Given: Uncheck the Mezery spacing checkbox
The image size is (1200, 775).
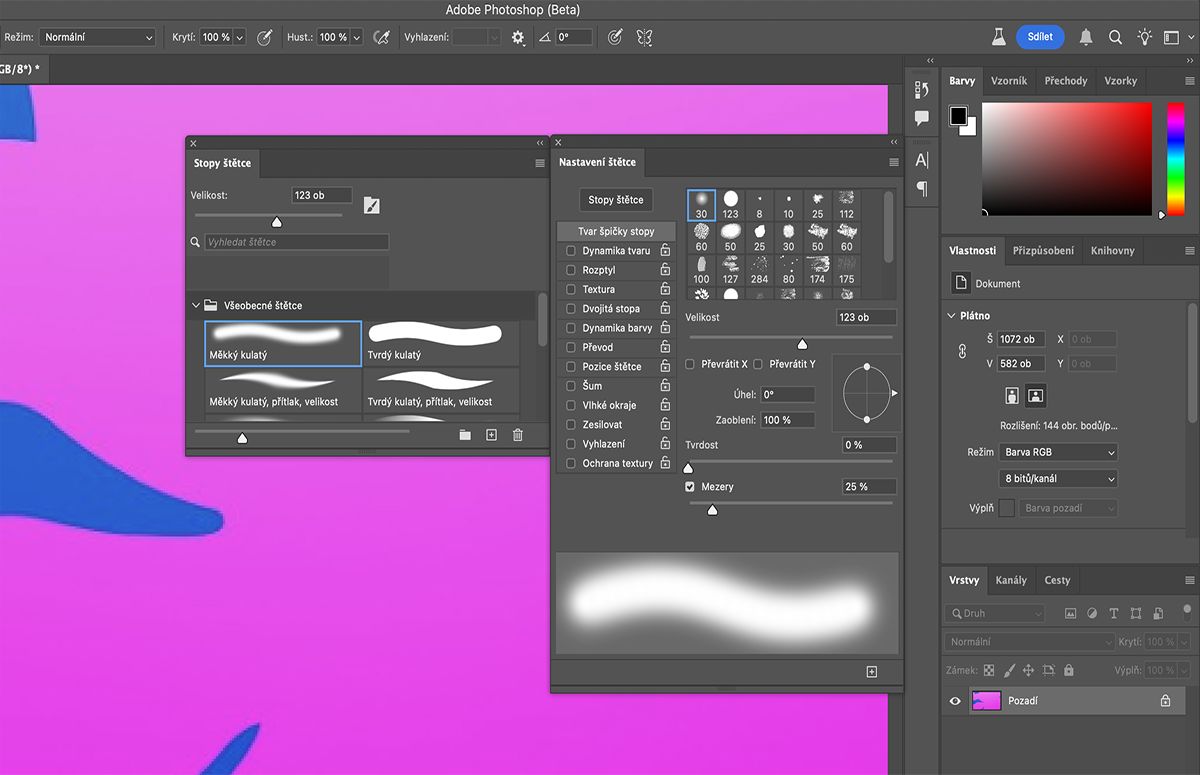Looking at the screenshot, I should click(x=690, y=487).
